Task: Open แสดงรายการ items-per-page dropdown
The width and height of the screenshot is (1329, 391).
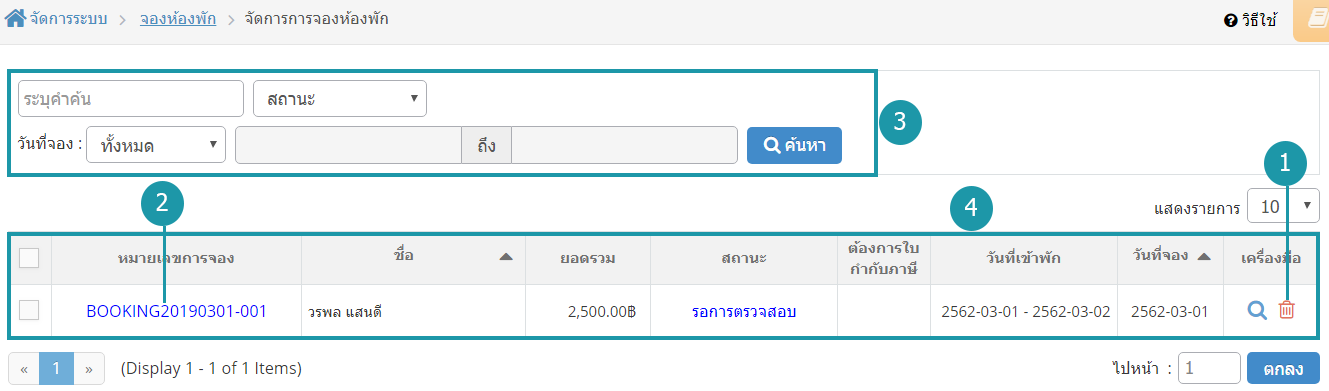Action: 1283,207
